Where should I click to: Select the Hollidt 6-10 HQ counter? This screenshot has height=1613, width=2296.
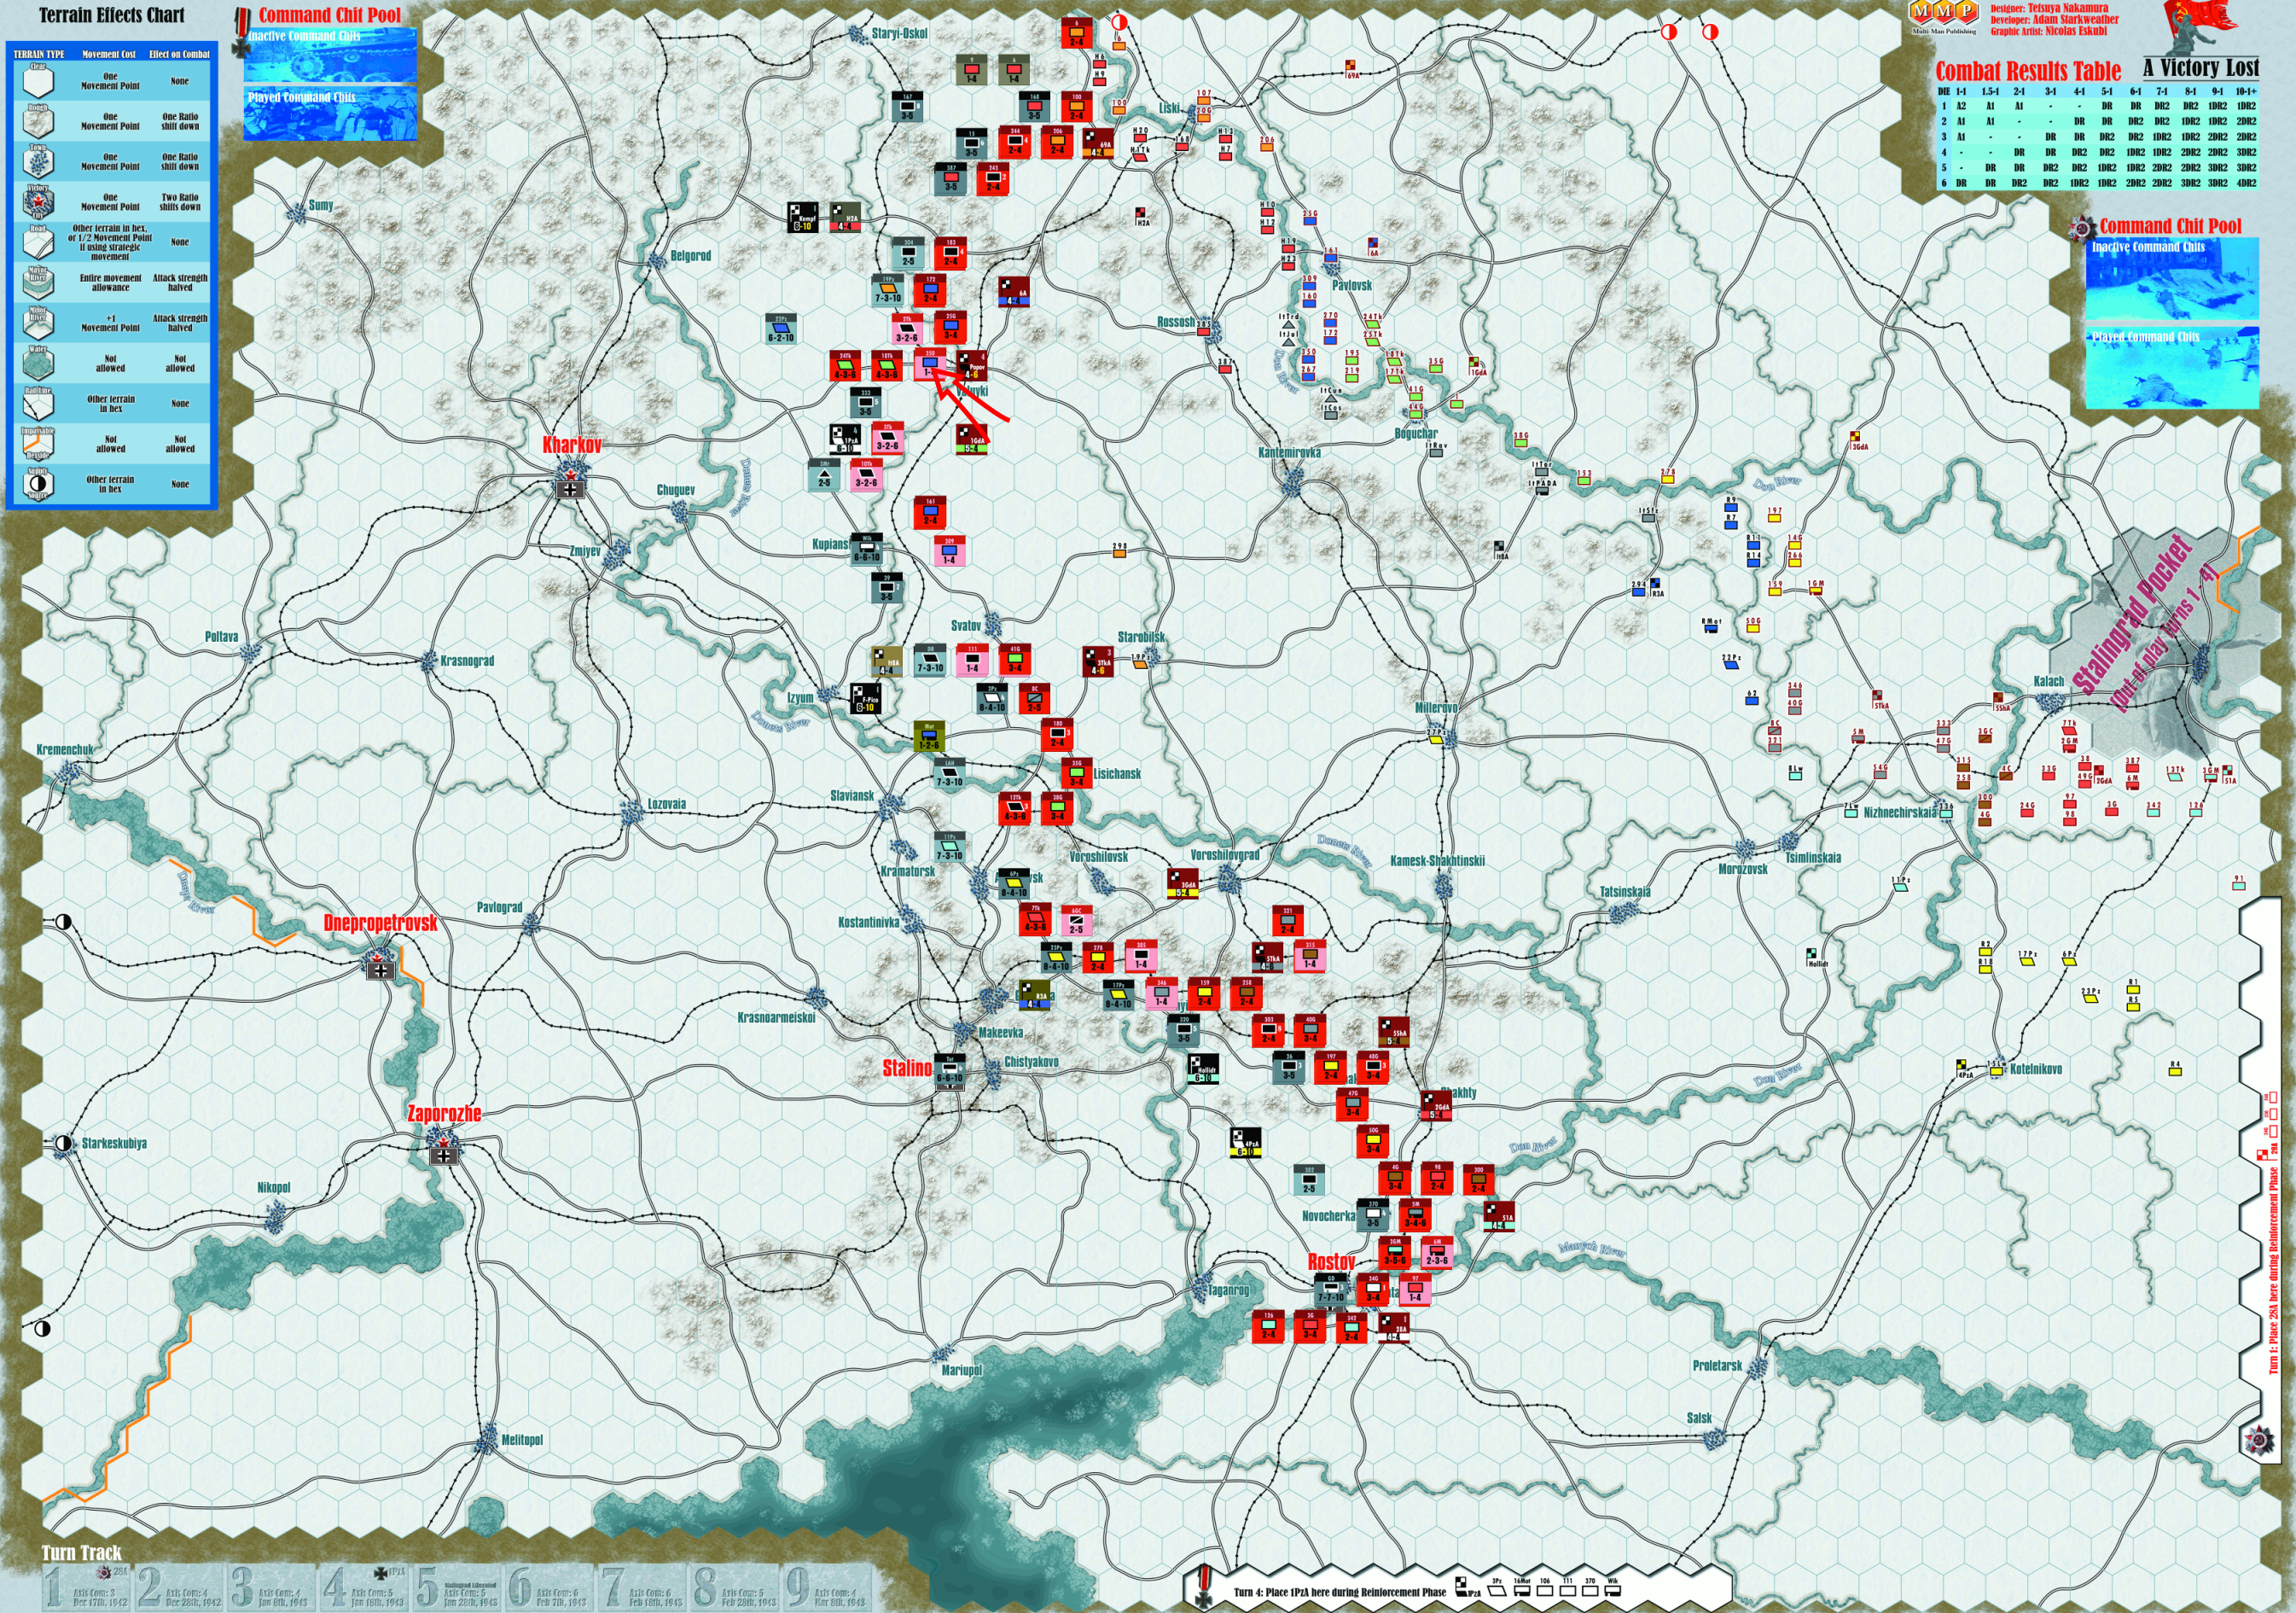click(1204, 1069)
